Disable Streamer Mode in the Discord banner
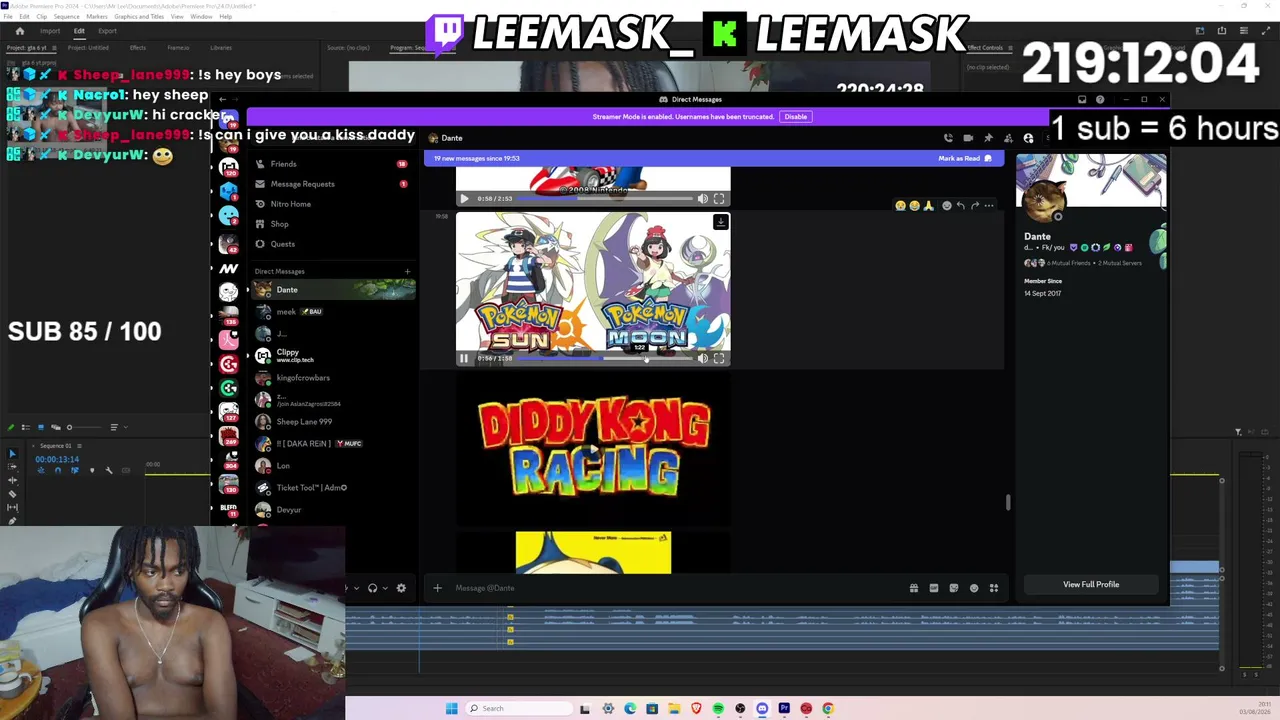 click(x=795, y=117)
